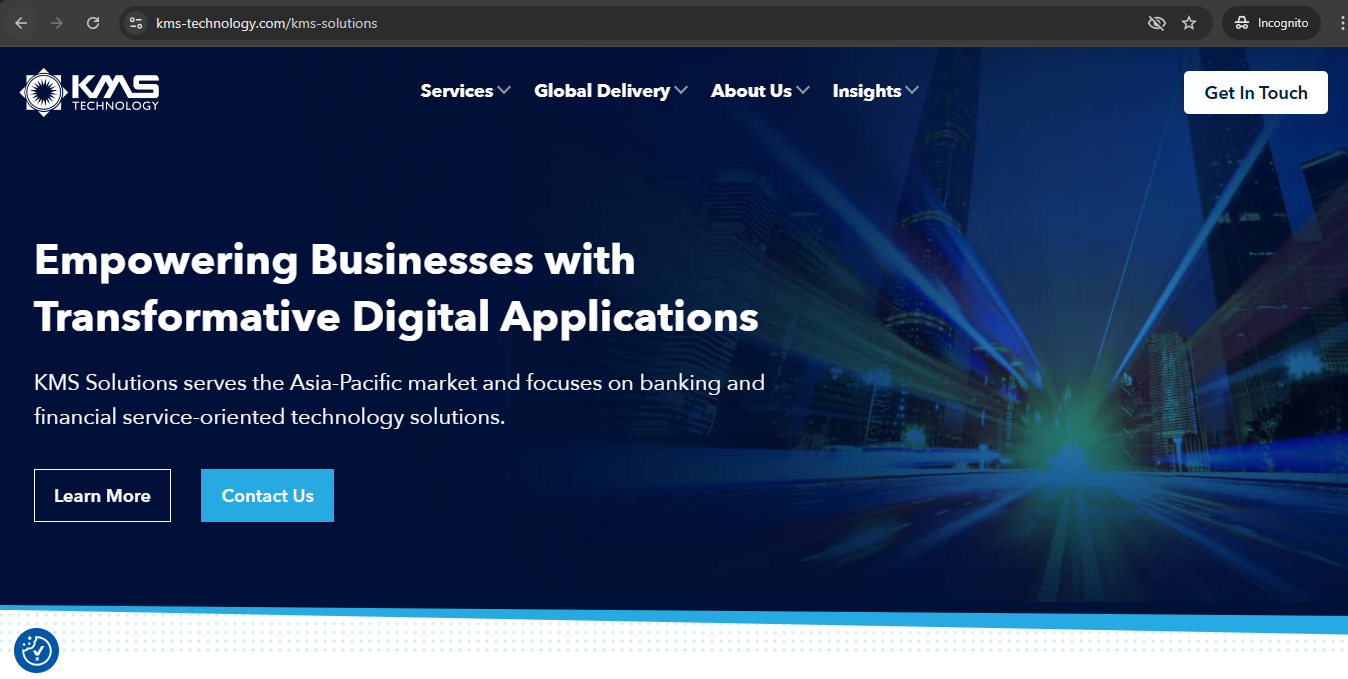Open the round badge icon at bottom-left

[x=37, y=650]
